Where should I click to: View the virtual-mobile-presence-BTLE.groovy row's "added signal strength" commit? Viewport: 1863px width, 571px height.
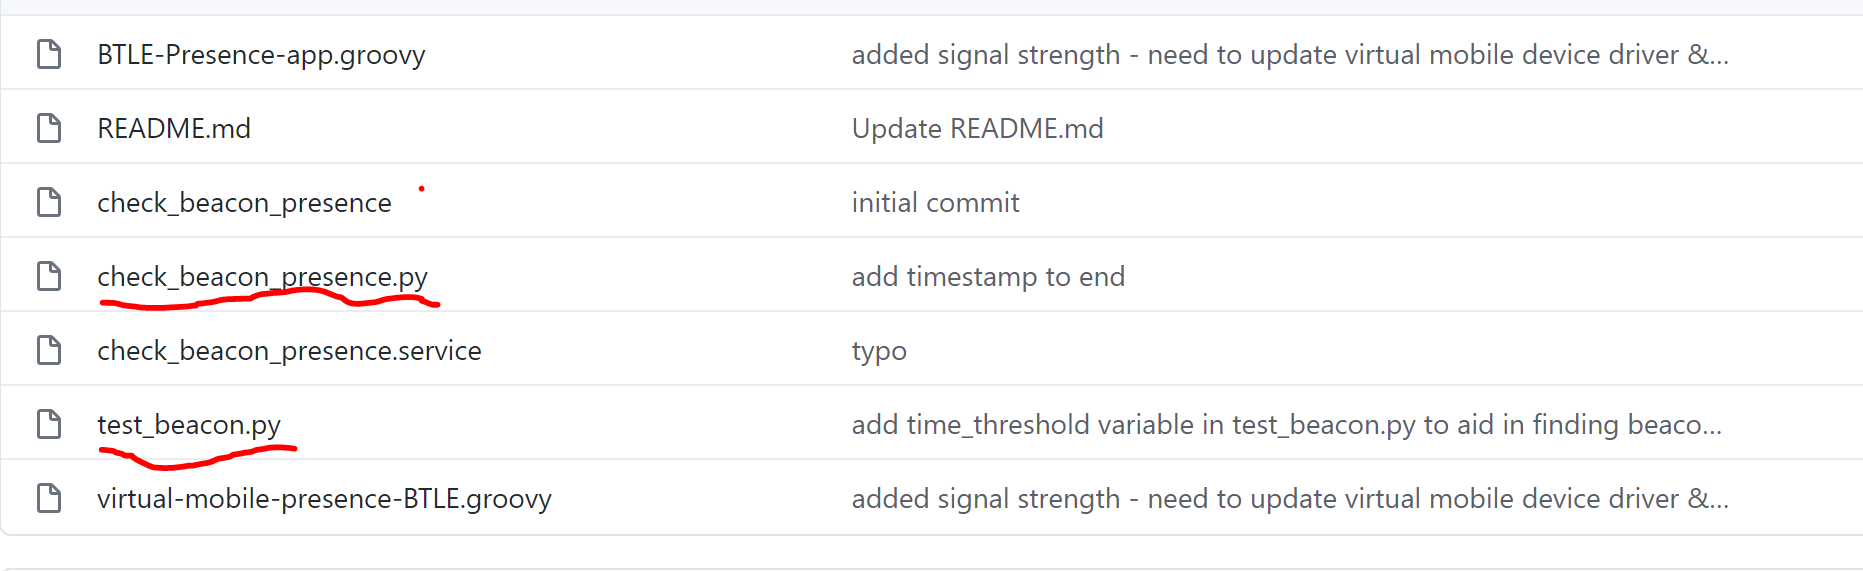(x=1289, y=498)
